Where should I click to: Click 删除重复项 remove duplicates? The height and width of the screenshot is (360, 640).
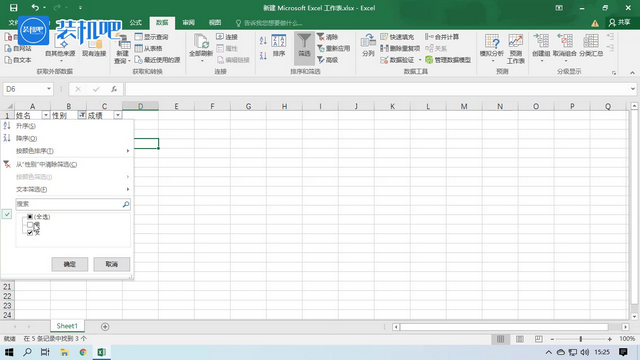[400, 48]
